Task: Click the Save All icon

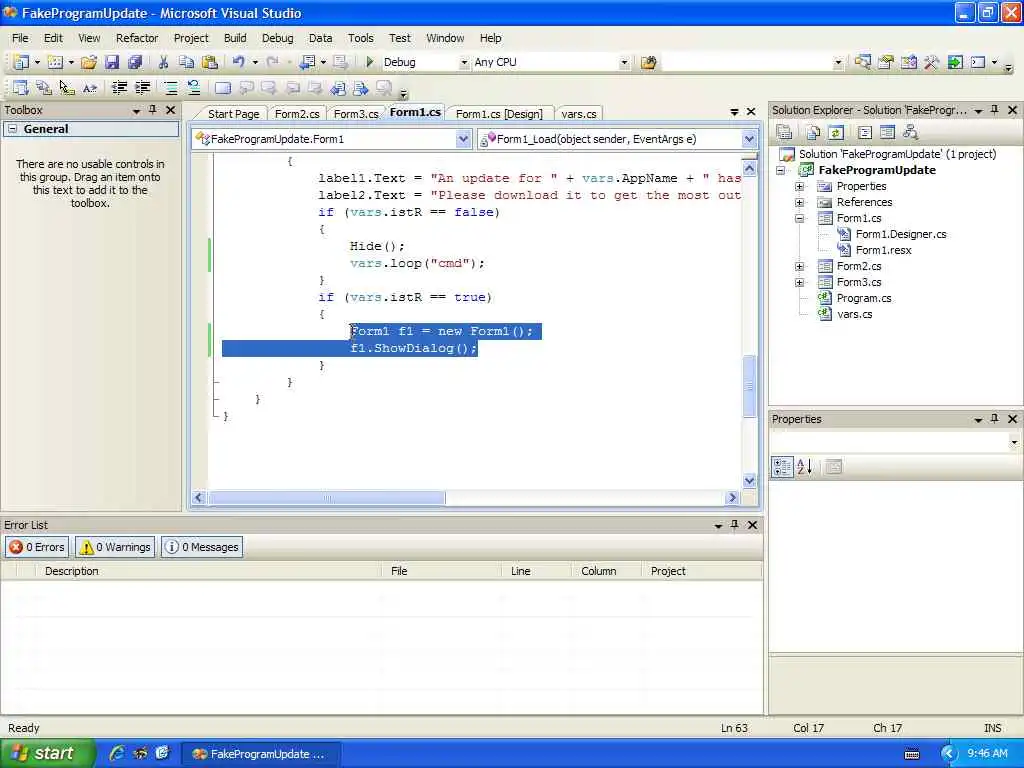Action: 135,62
